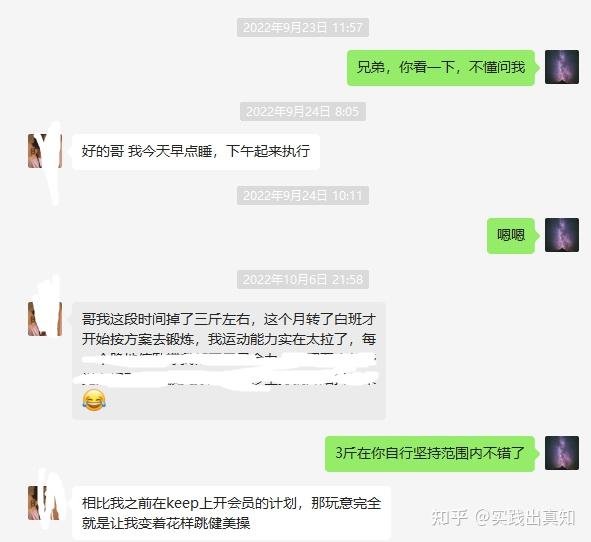Select the "相比我之前在keep上开会员" message bubble
591x542 pixels.
[231, 513]
